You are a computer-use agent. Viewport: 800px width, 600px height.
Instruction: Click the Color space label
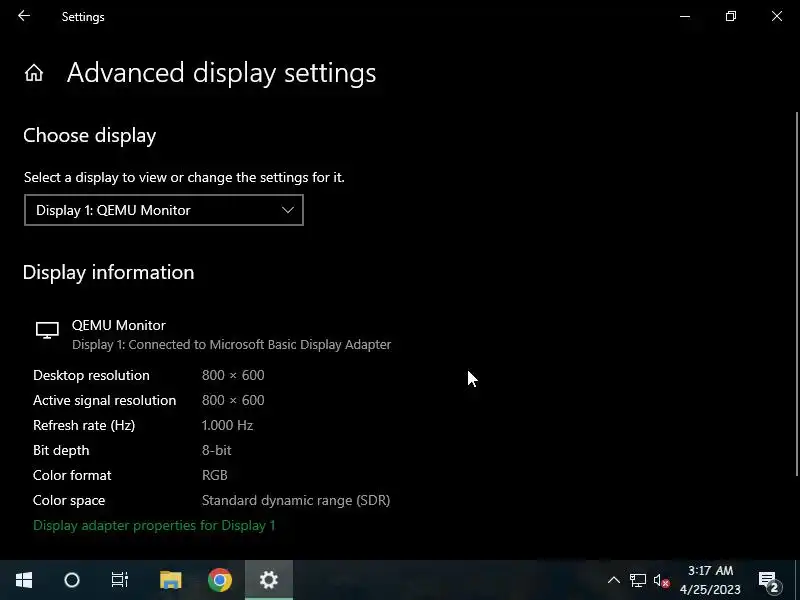69,501
